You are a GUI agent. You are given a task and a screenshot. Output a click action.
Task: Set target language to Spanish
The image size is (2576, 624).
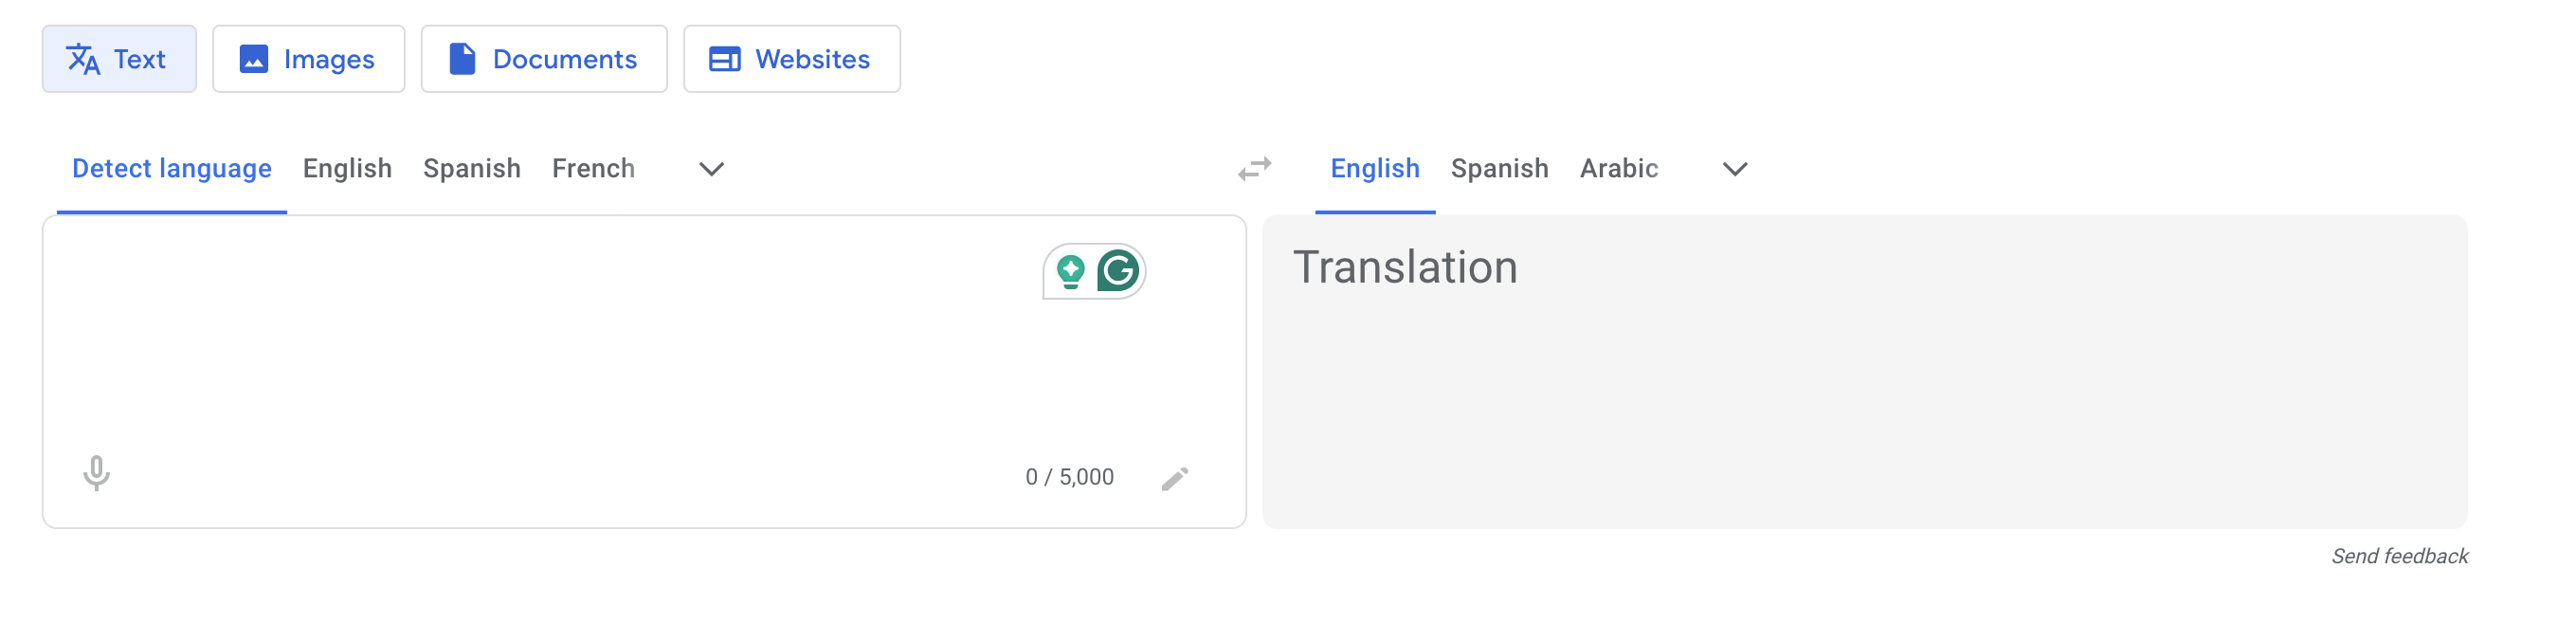pos(1499,168)
